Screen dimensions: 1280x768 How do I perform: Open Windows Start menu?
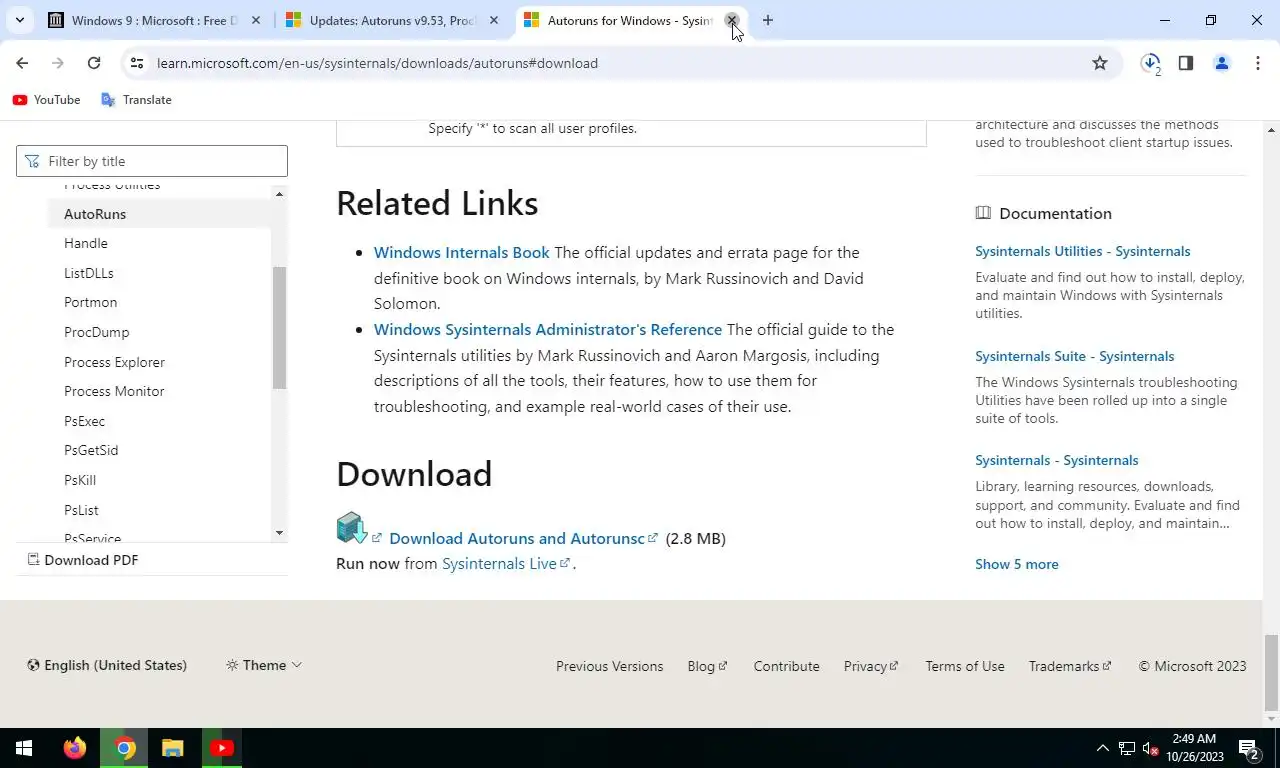(24, 748)
